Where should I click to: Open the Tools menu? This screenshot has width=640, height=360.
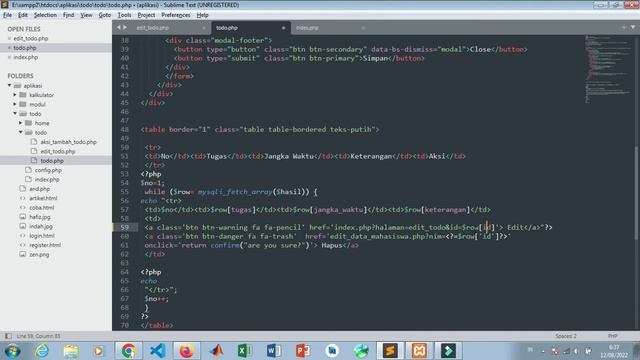pos(124,15)
